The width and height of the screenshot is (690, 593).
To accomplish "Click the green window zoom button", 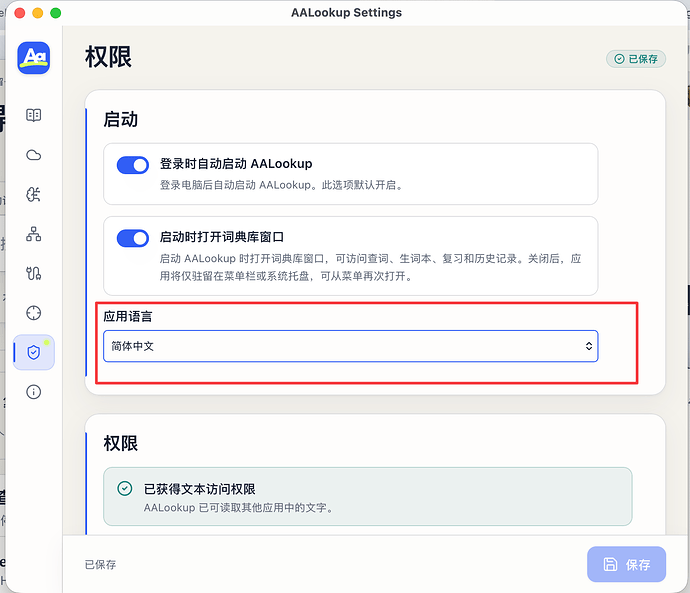I will click(55, 13).
